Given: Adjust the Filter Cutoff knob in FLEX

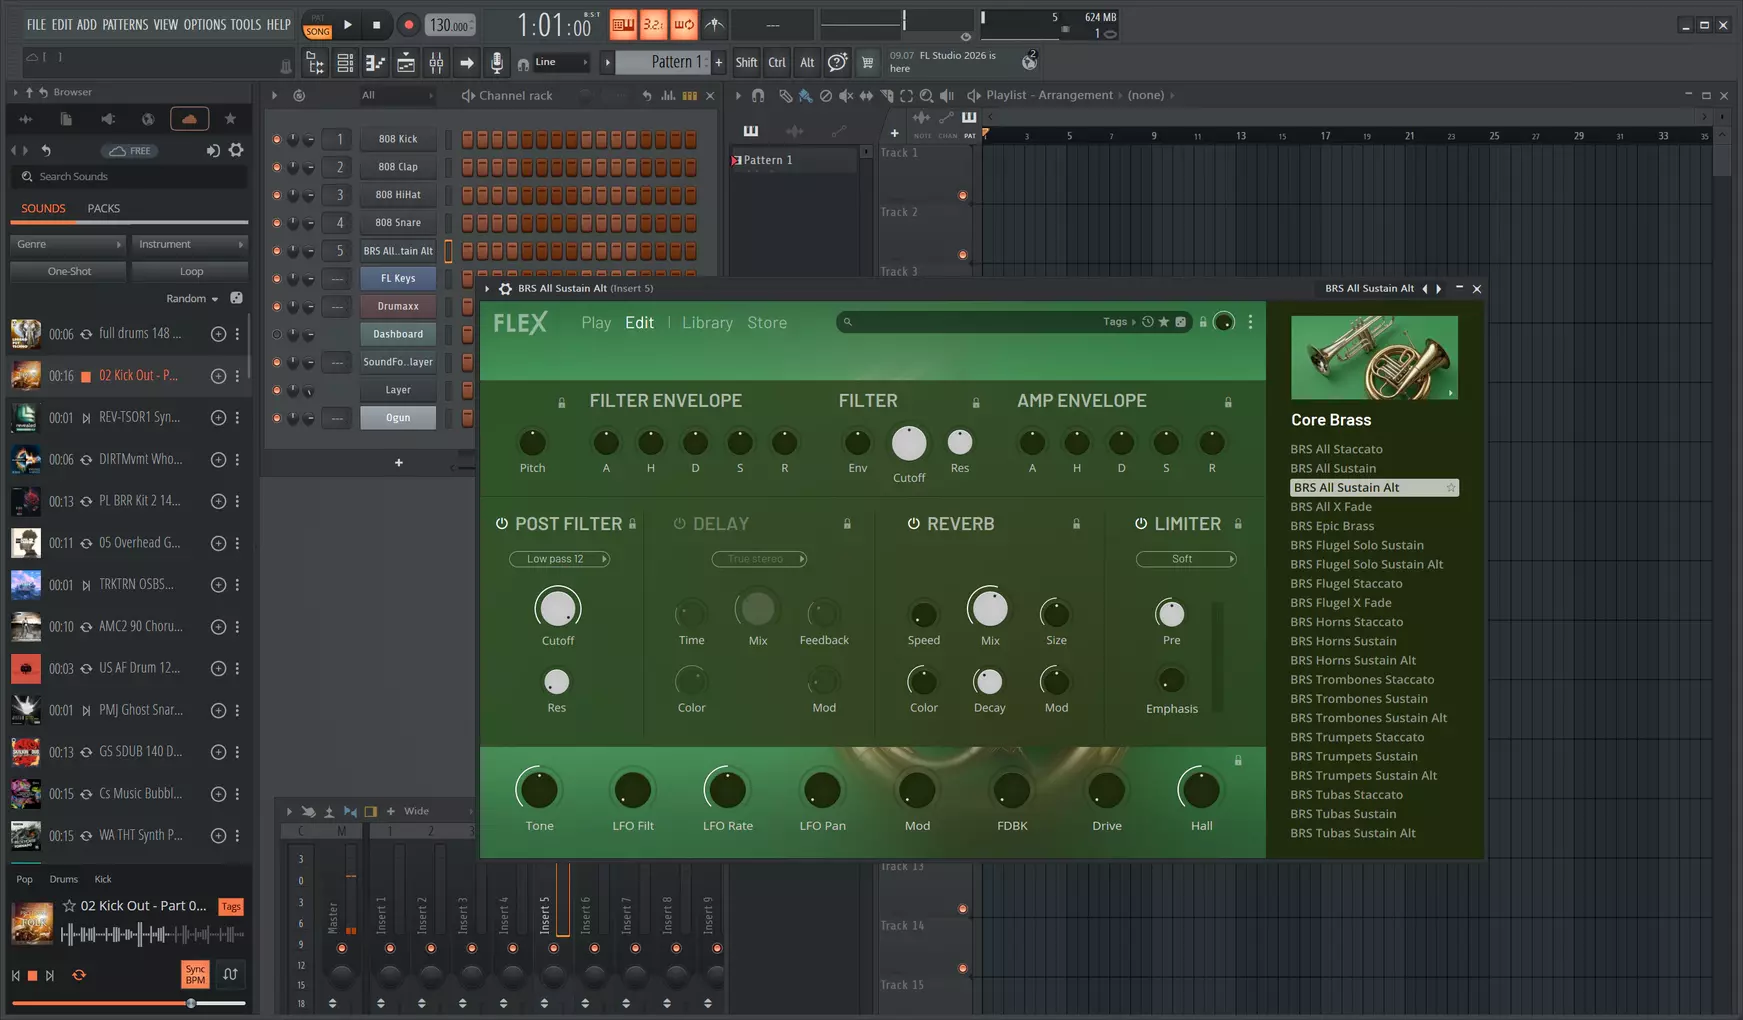Looking at the screenshot, I should pyautogui.click(x=909, y=443).
